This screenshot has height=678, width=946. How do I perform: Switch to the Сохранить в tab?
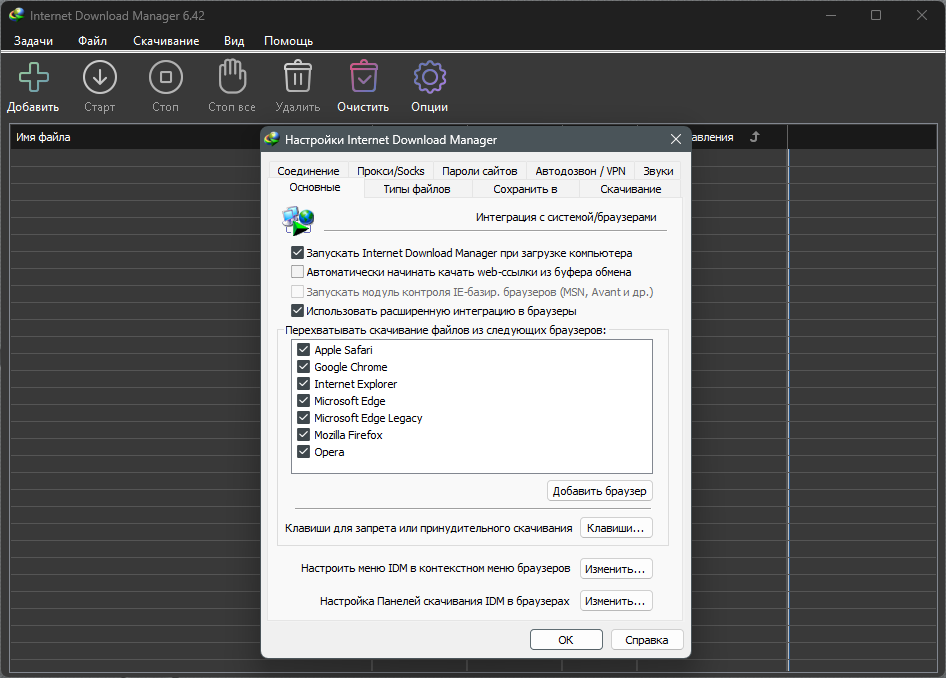click(525, 189)
